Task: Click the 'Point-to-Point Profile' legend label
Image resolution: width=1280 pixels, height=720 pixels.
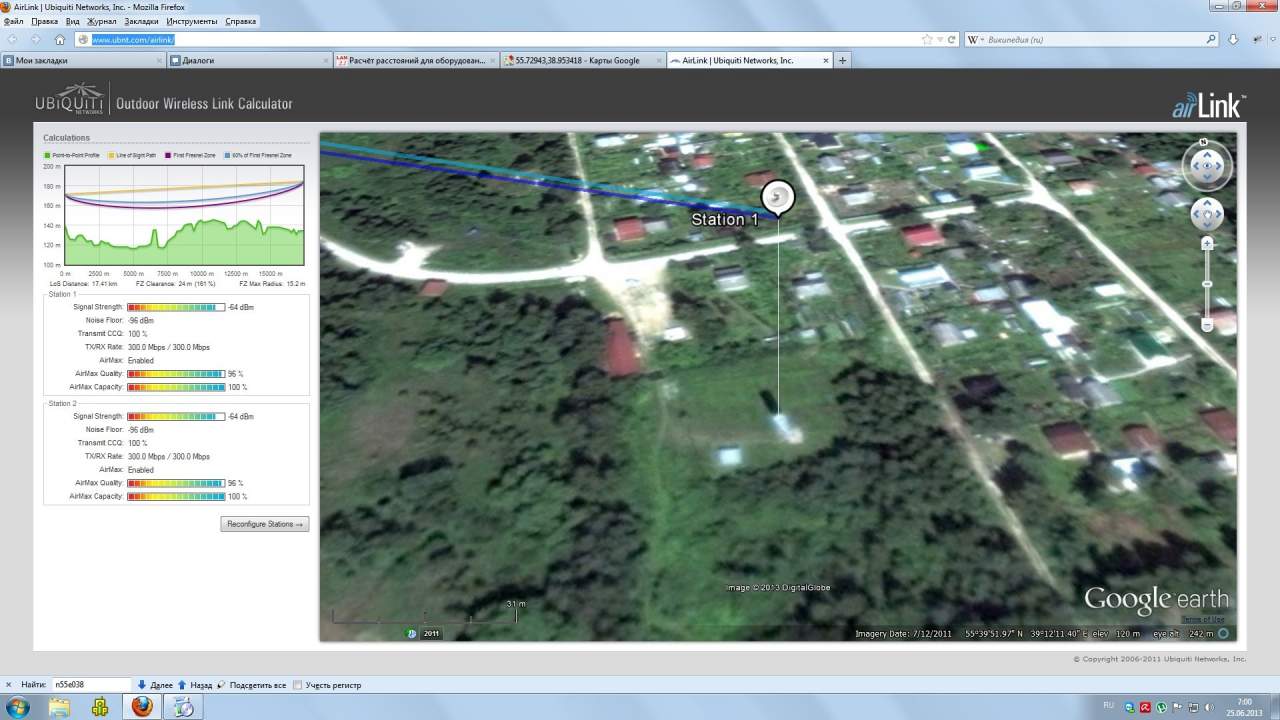Action: point(77,156)
